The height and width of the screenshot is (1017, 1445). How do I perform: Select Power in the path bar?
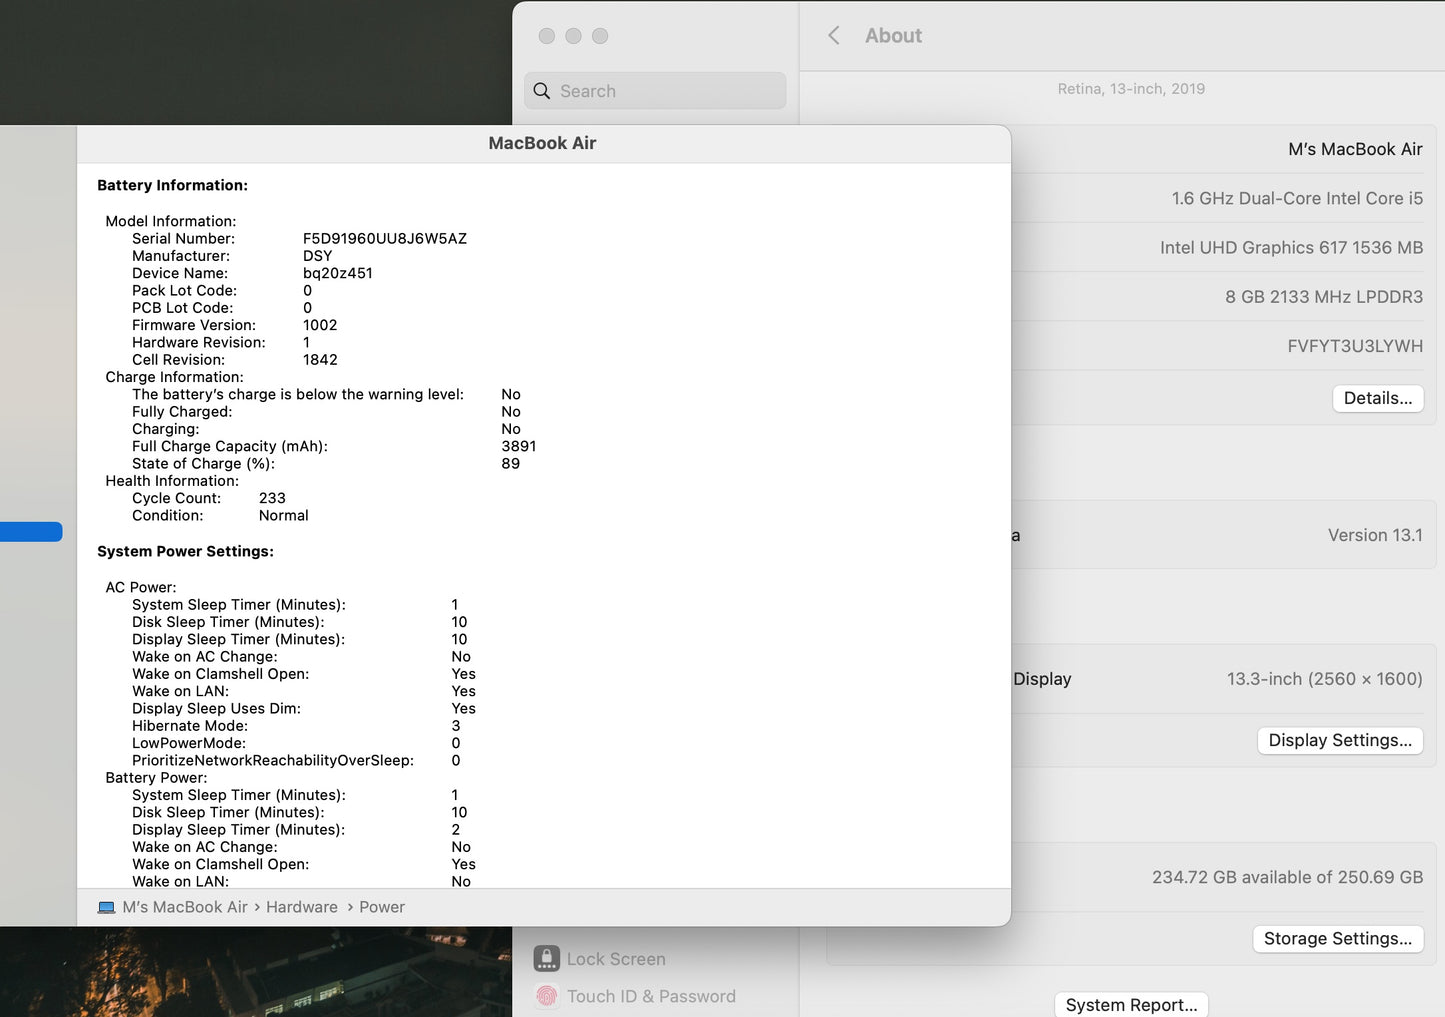pyautogui.click(x=382, y=908)
